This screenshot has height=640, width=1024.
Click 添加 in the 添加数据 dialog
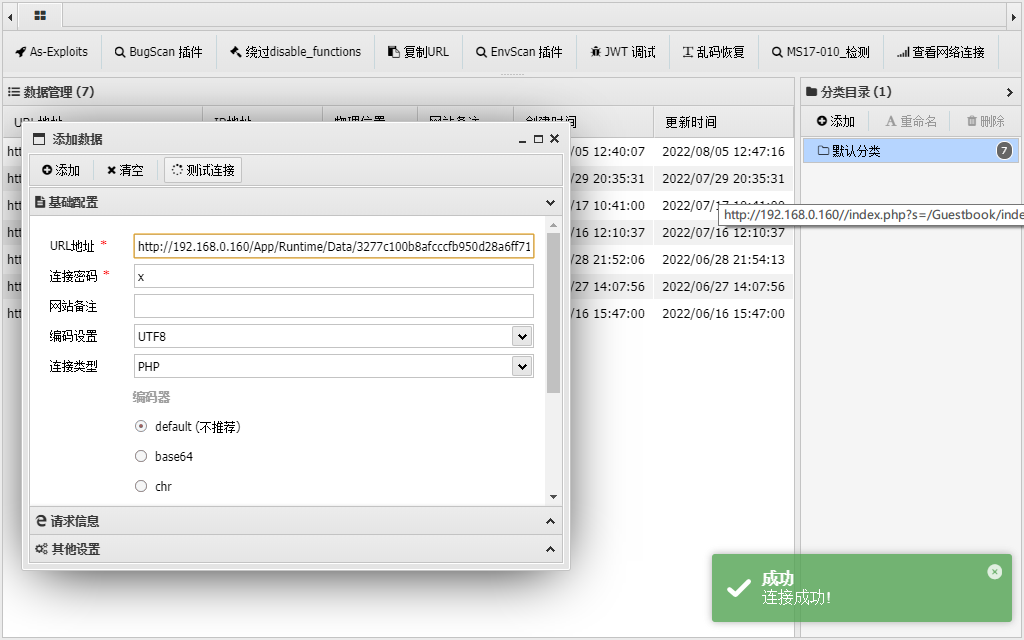pos(61,170)
